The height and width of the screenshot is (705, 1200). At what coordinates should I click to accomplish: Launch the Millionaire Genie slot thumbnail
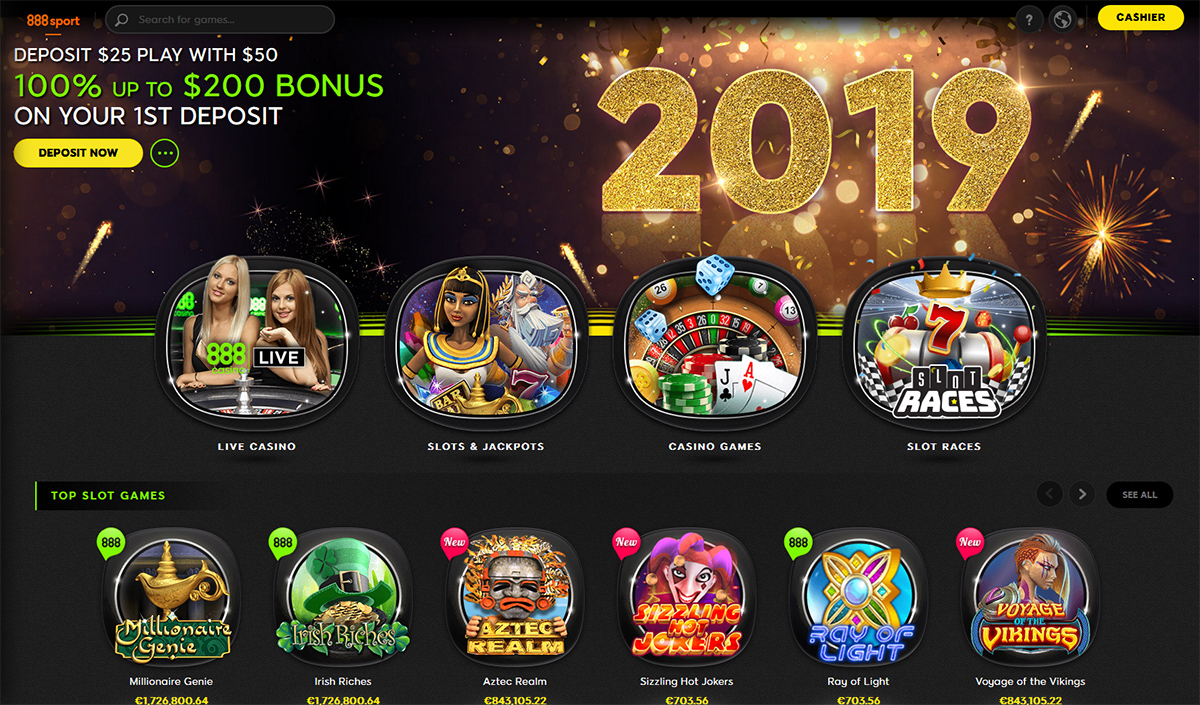(x=171, y=600)
